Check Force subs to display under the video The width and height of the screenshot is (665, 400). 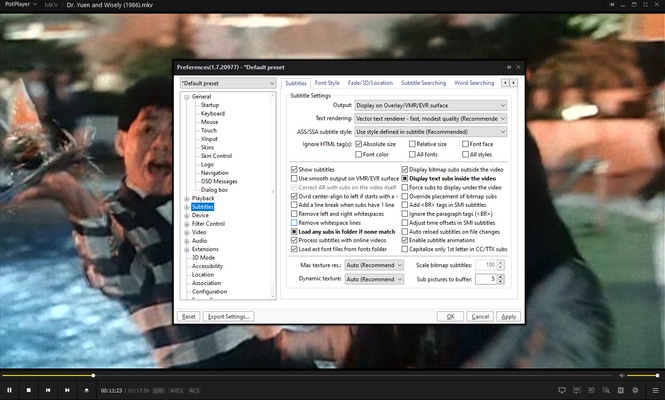[x=405, y=187]
